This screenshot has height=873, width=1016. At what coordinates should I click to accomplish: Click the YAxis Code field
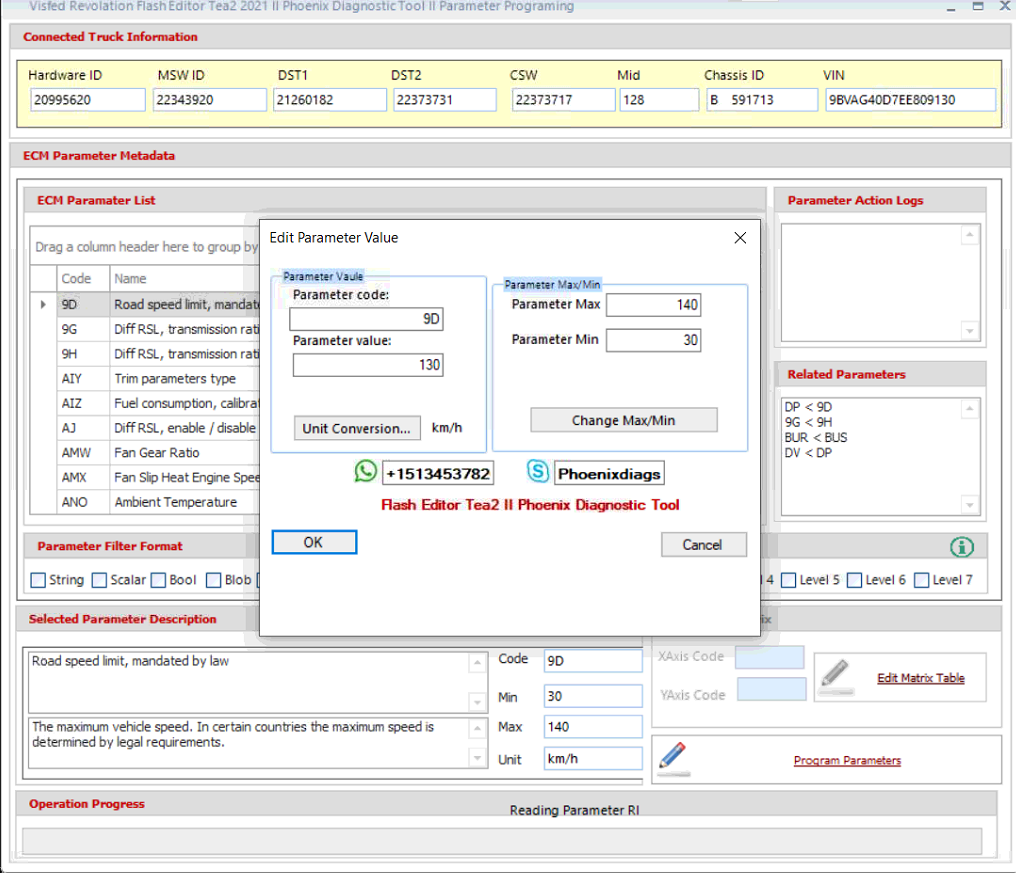(x=772, y=689)
